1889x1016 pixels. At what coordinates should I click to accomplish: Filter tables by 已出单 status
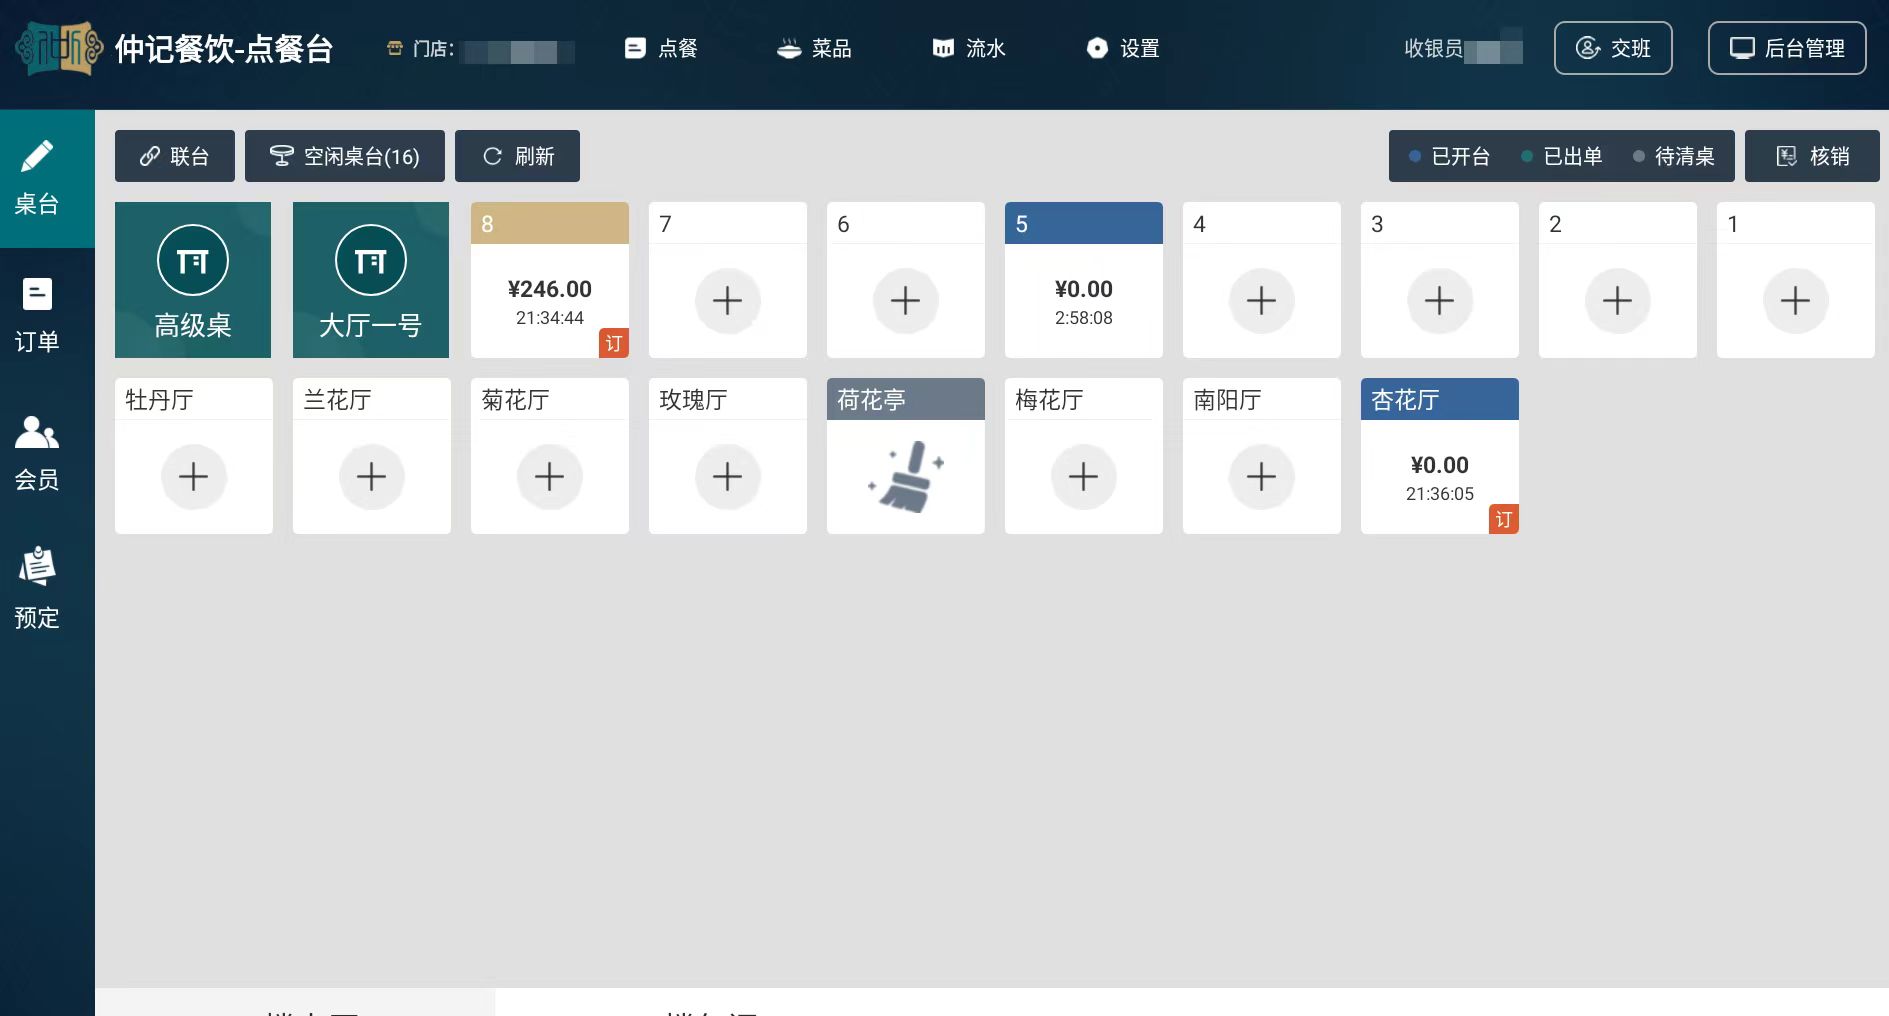pos(1562,156)
